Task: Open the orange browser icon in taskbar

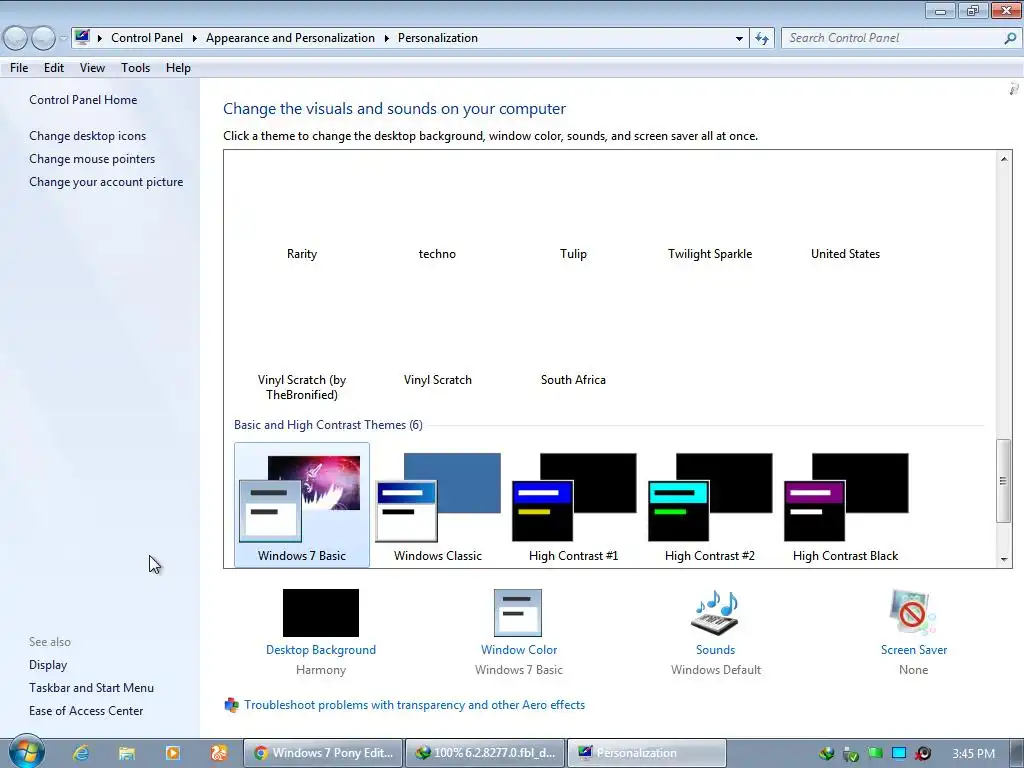Action: (219, 753)
